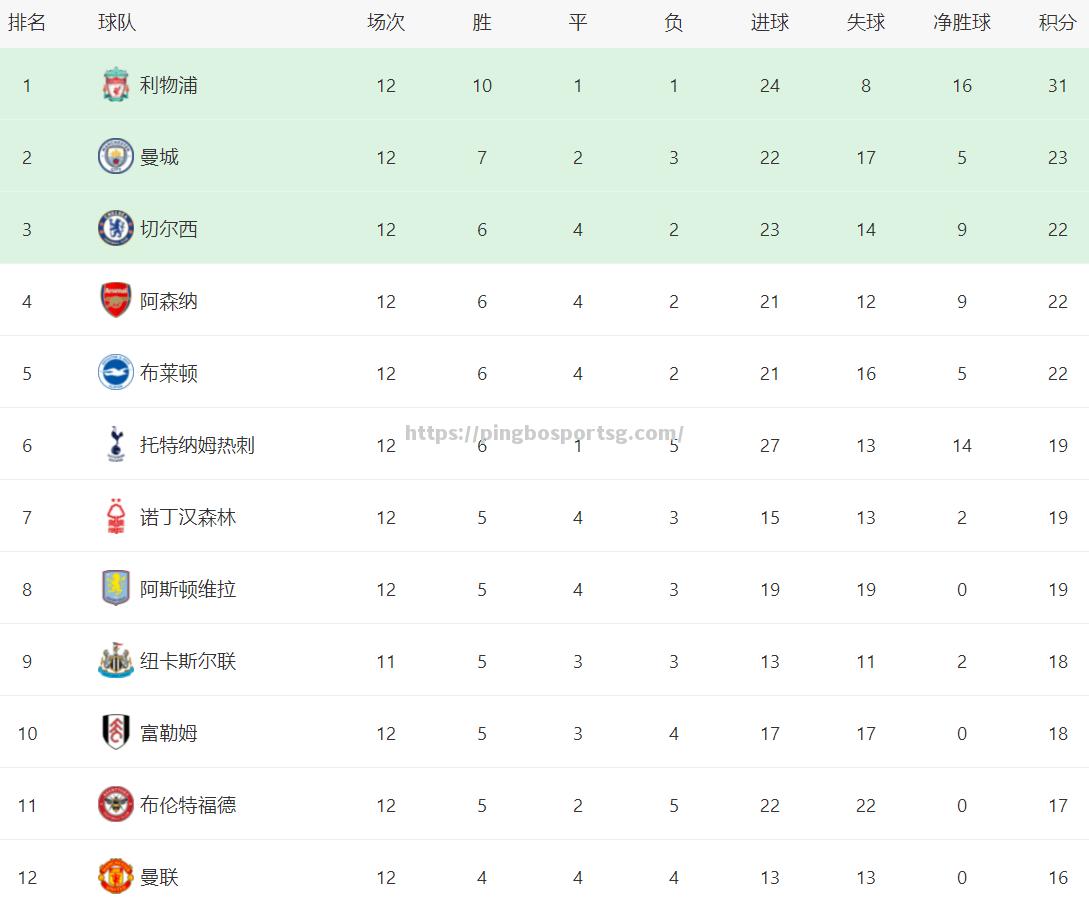Click the Tottenham cockerel logo

[115, 445]
